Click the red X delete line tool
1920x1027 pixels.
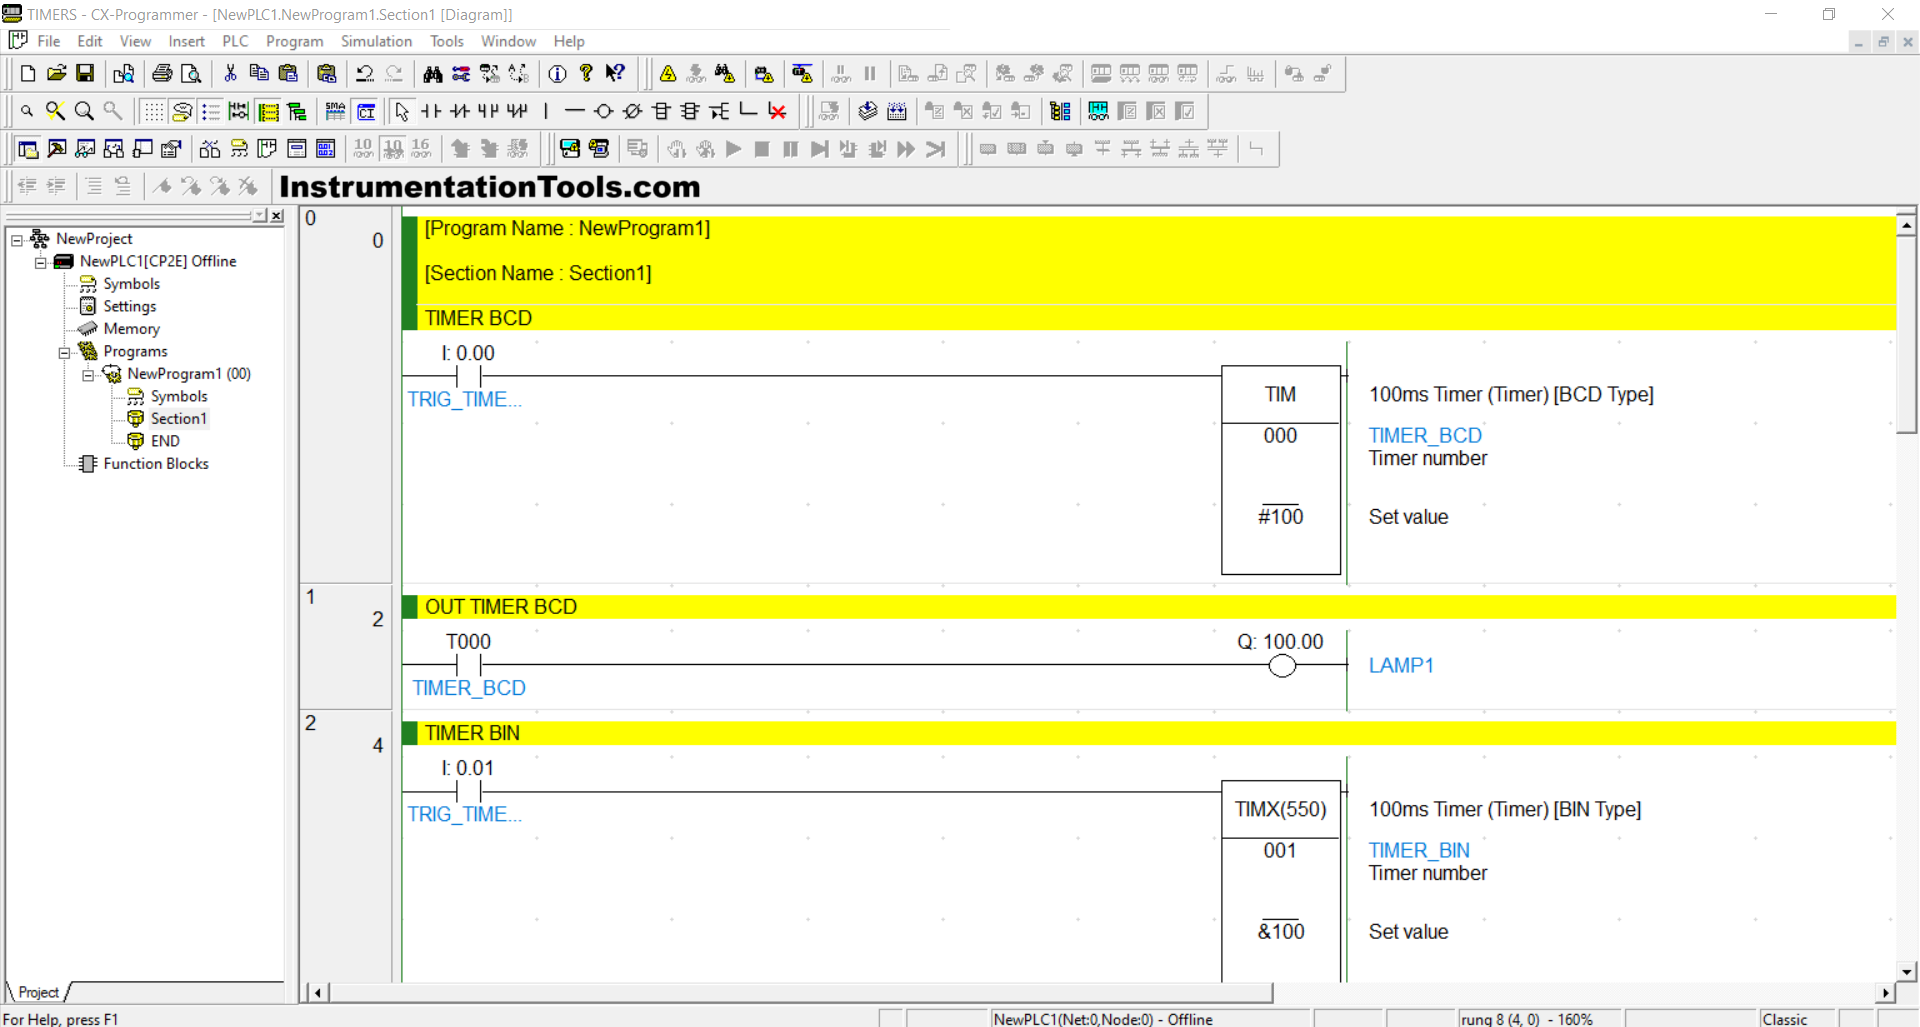point(777,111)
